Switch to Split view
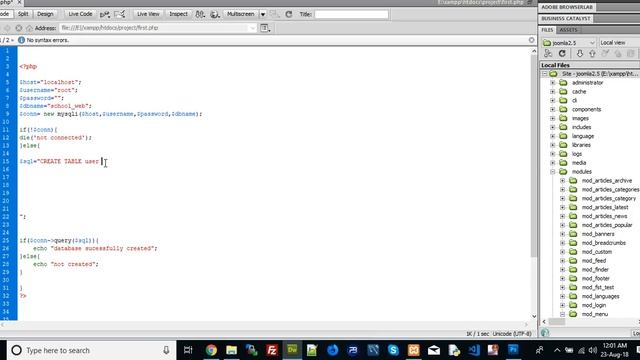The image size is (640, 360). point(23,14)
